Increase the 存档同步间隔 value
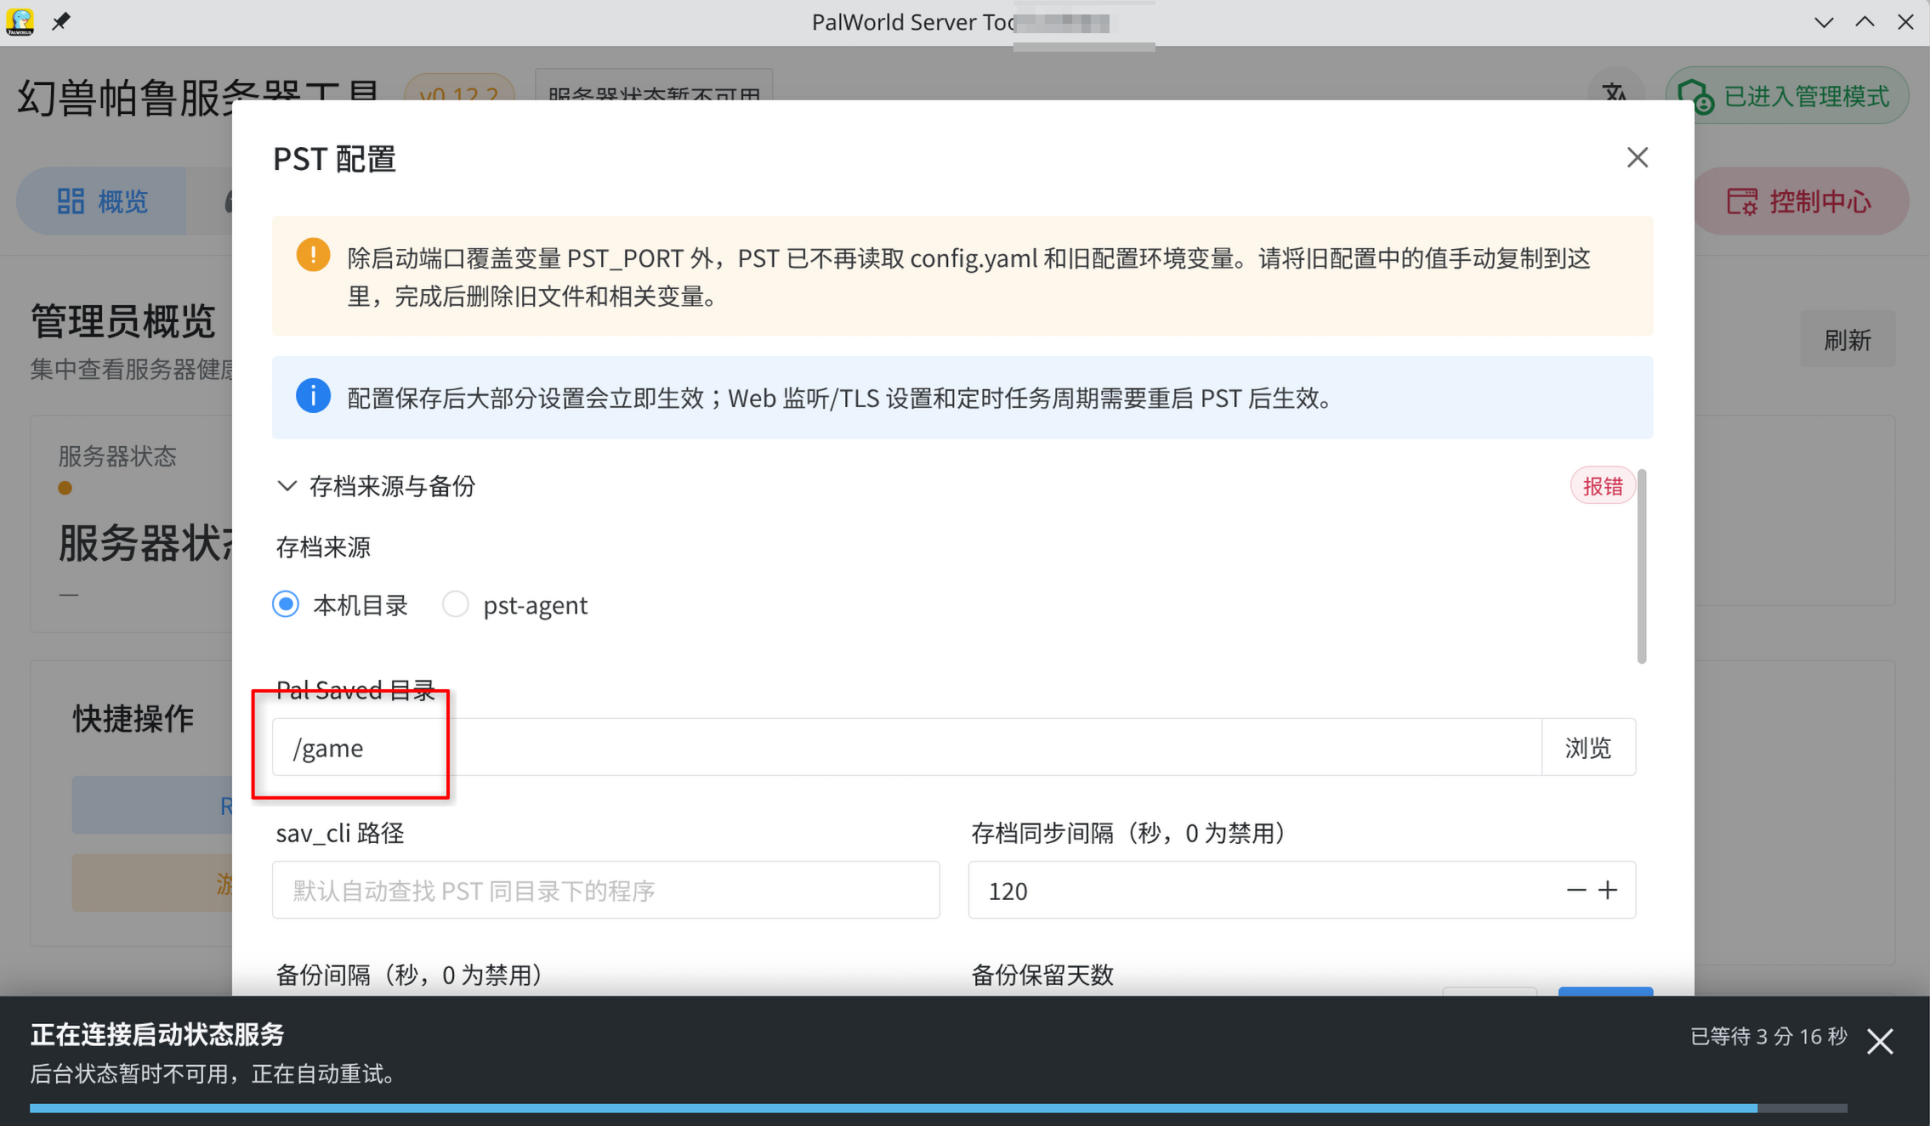Image resolution: width=1930 pixels, height=1126 pixels. pos(1608,890)
